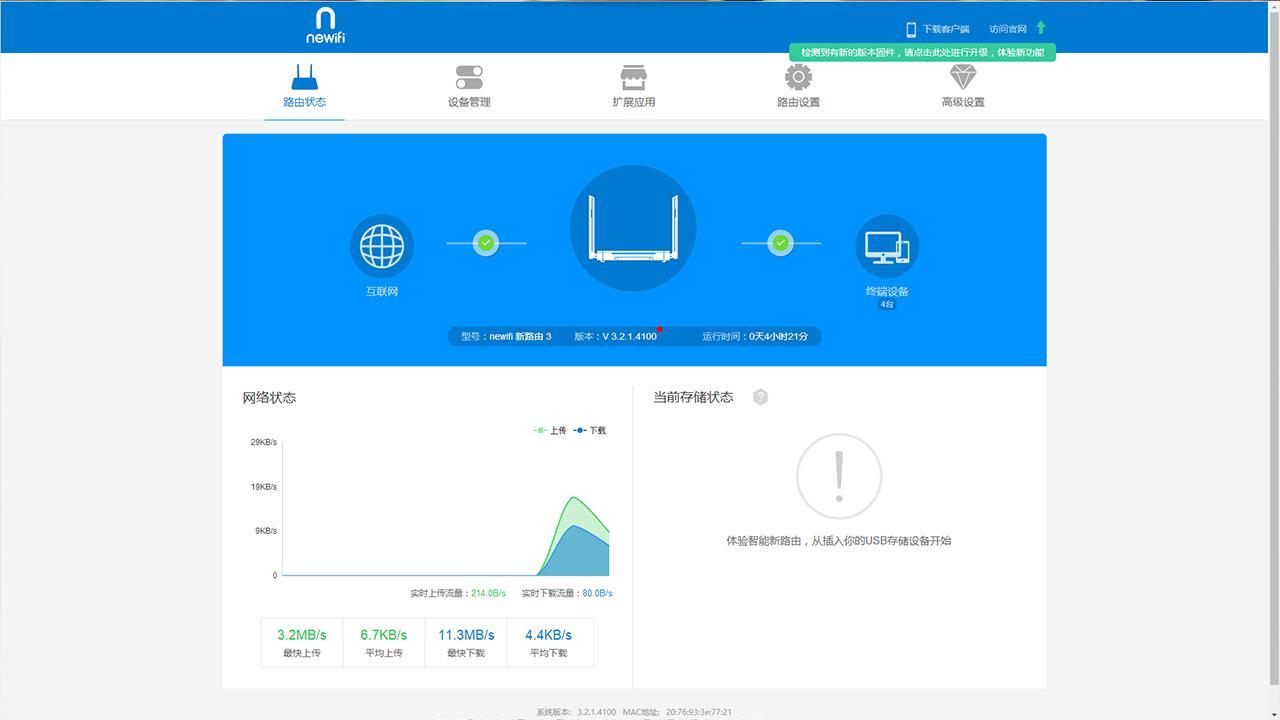Open the 路由状态 router status tab
Image resolution: width=1280 pixels, height=720 pixels.
click(x=304, y=87)
